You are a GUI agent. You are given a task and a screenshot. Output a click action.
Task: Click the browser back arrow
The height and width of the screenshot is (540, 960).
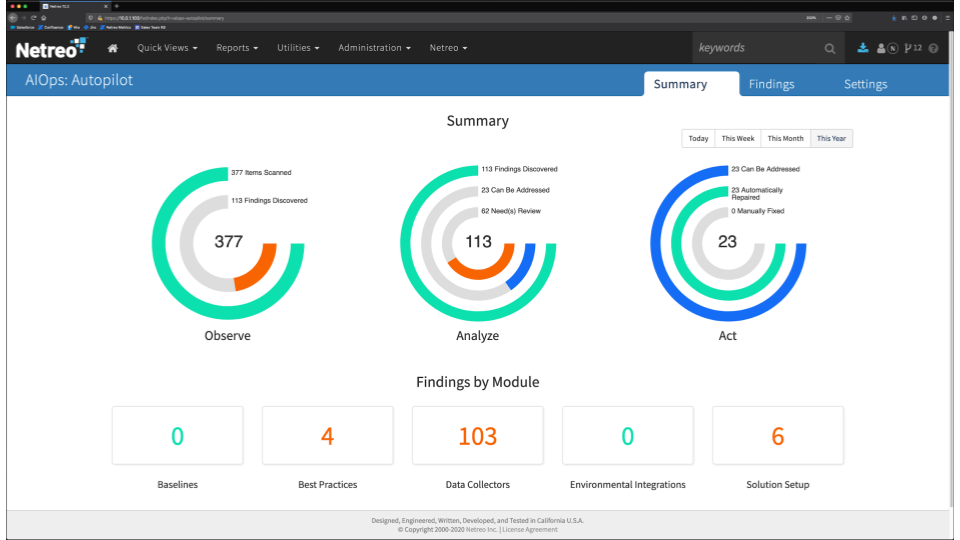(x=13, y=18)
